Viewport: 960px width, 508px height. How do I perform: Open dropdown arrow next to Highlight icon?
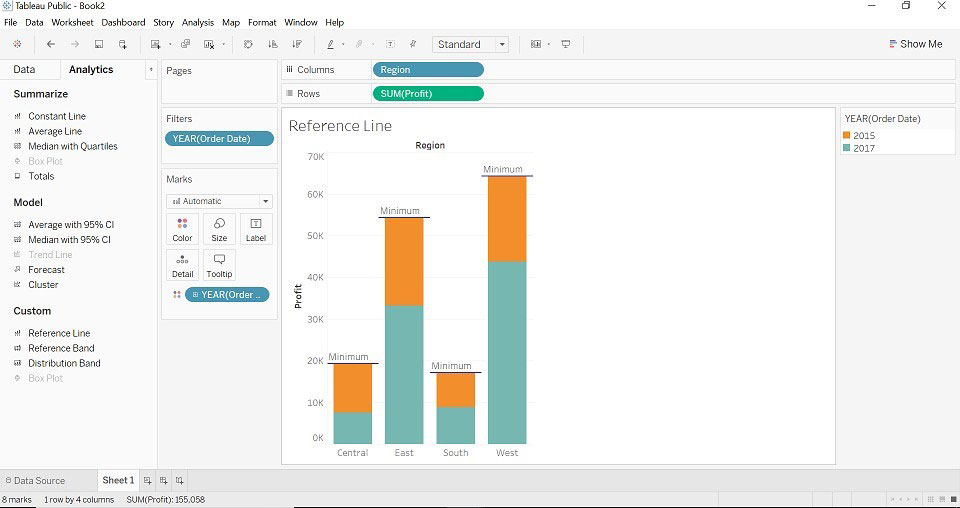343,44
